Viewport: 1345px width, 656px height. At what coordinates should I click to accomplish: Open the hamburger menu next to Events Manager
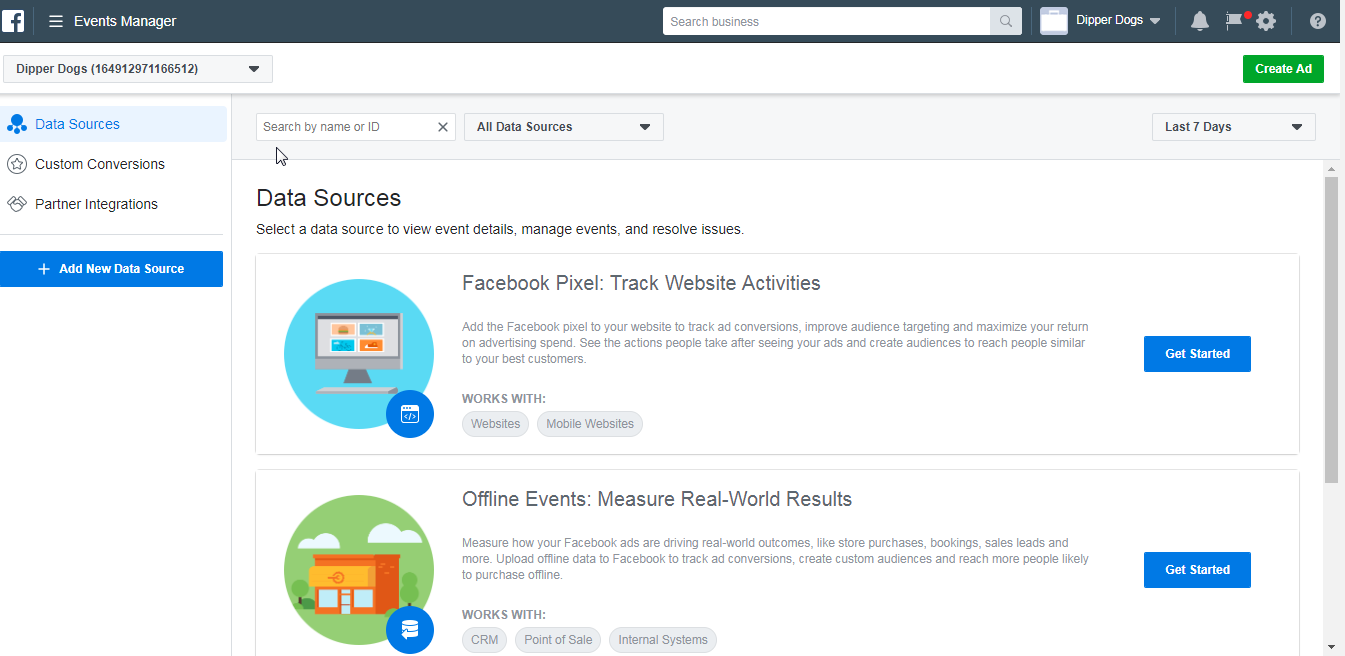(56, 21)
